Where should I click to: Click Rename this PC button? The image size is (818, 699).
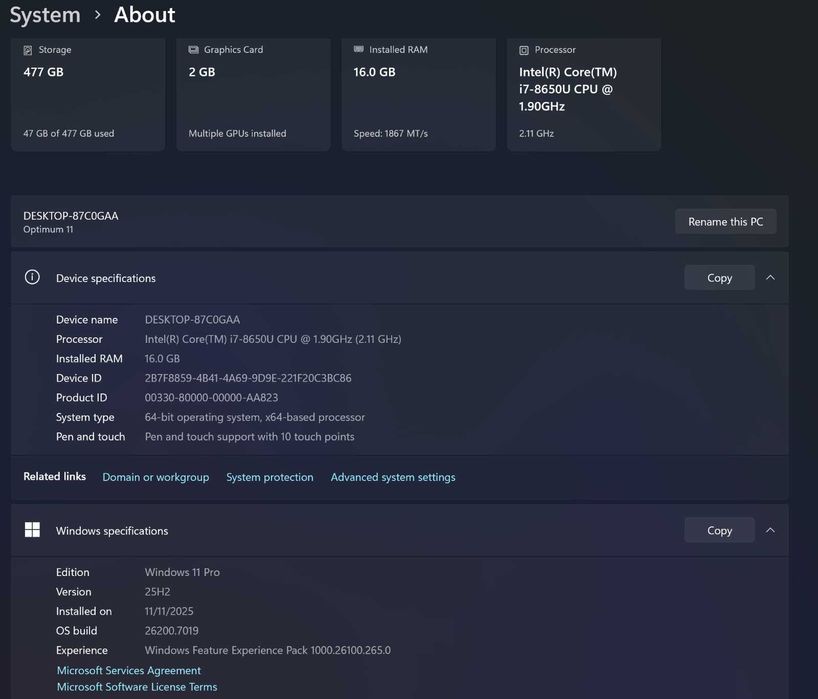[x=725, y=222]
